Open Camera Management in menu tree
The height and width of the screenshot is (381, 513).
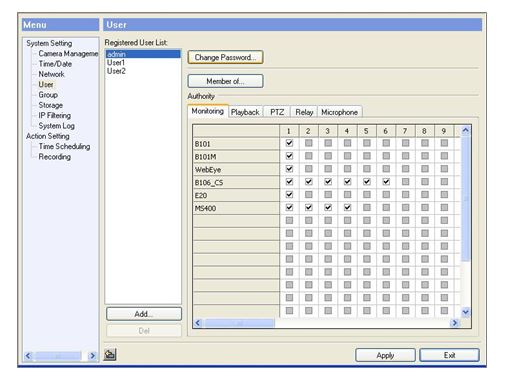click(68, 54)
